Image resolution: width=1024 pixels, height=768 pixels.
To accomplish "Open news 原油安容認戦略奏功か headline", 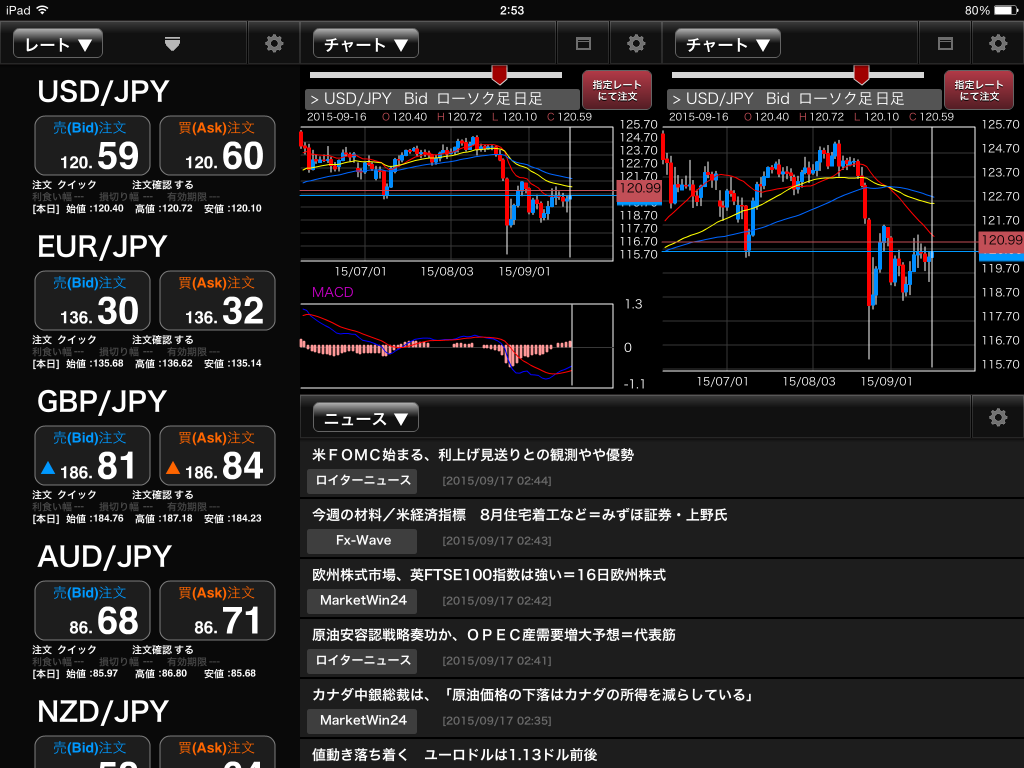I will [x=493, y=635].
